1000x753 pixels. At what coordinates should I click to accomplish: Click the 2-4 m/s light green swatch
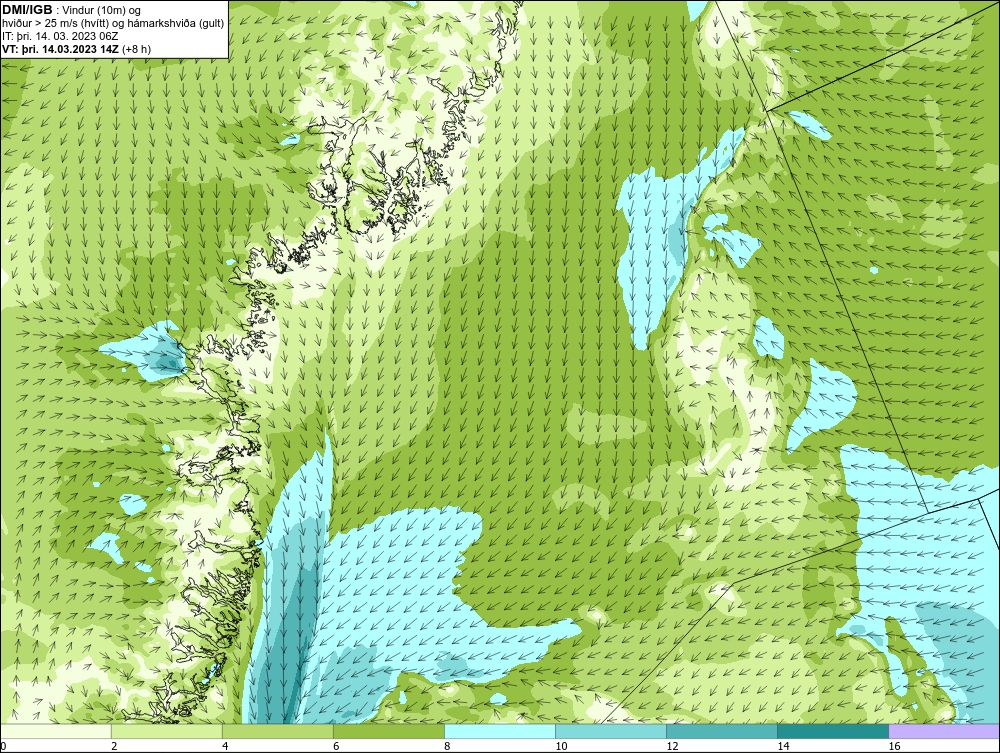(167, 731)
